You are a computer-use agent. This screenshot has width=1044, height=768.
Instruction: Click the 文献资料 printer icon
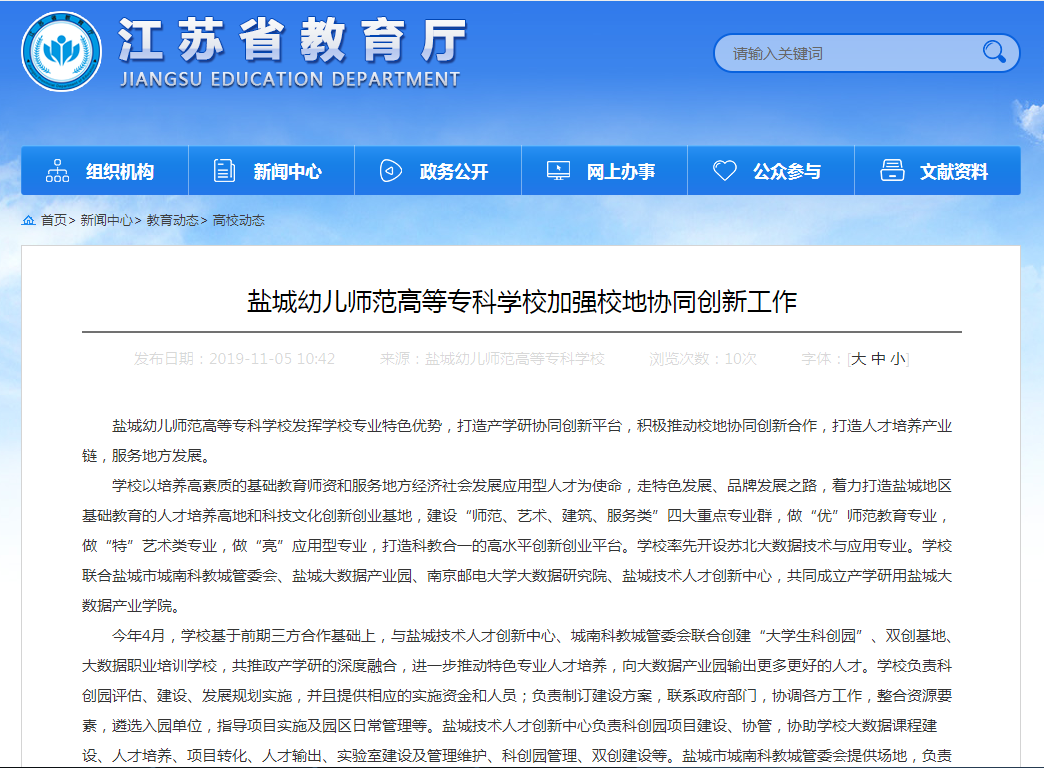click(x=892, y=171)
